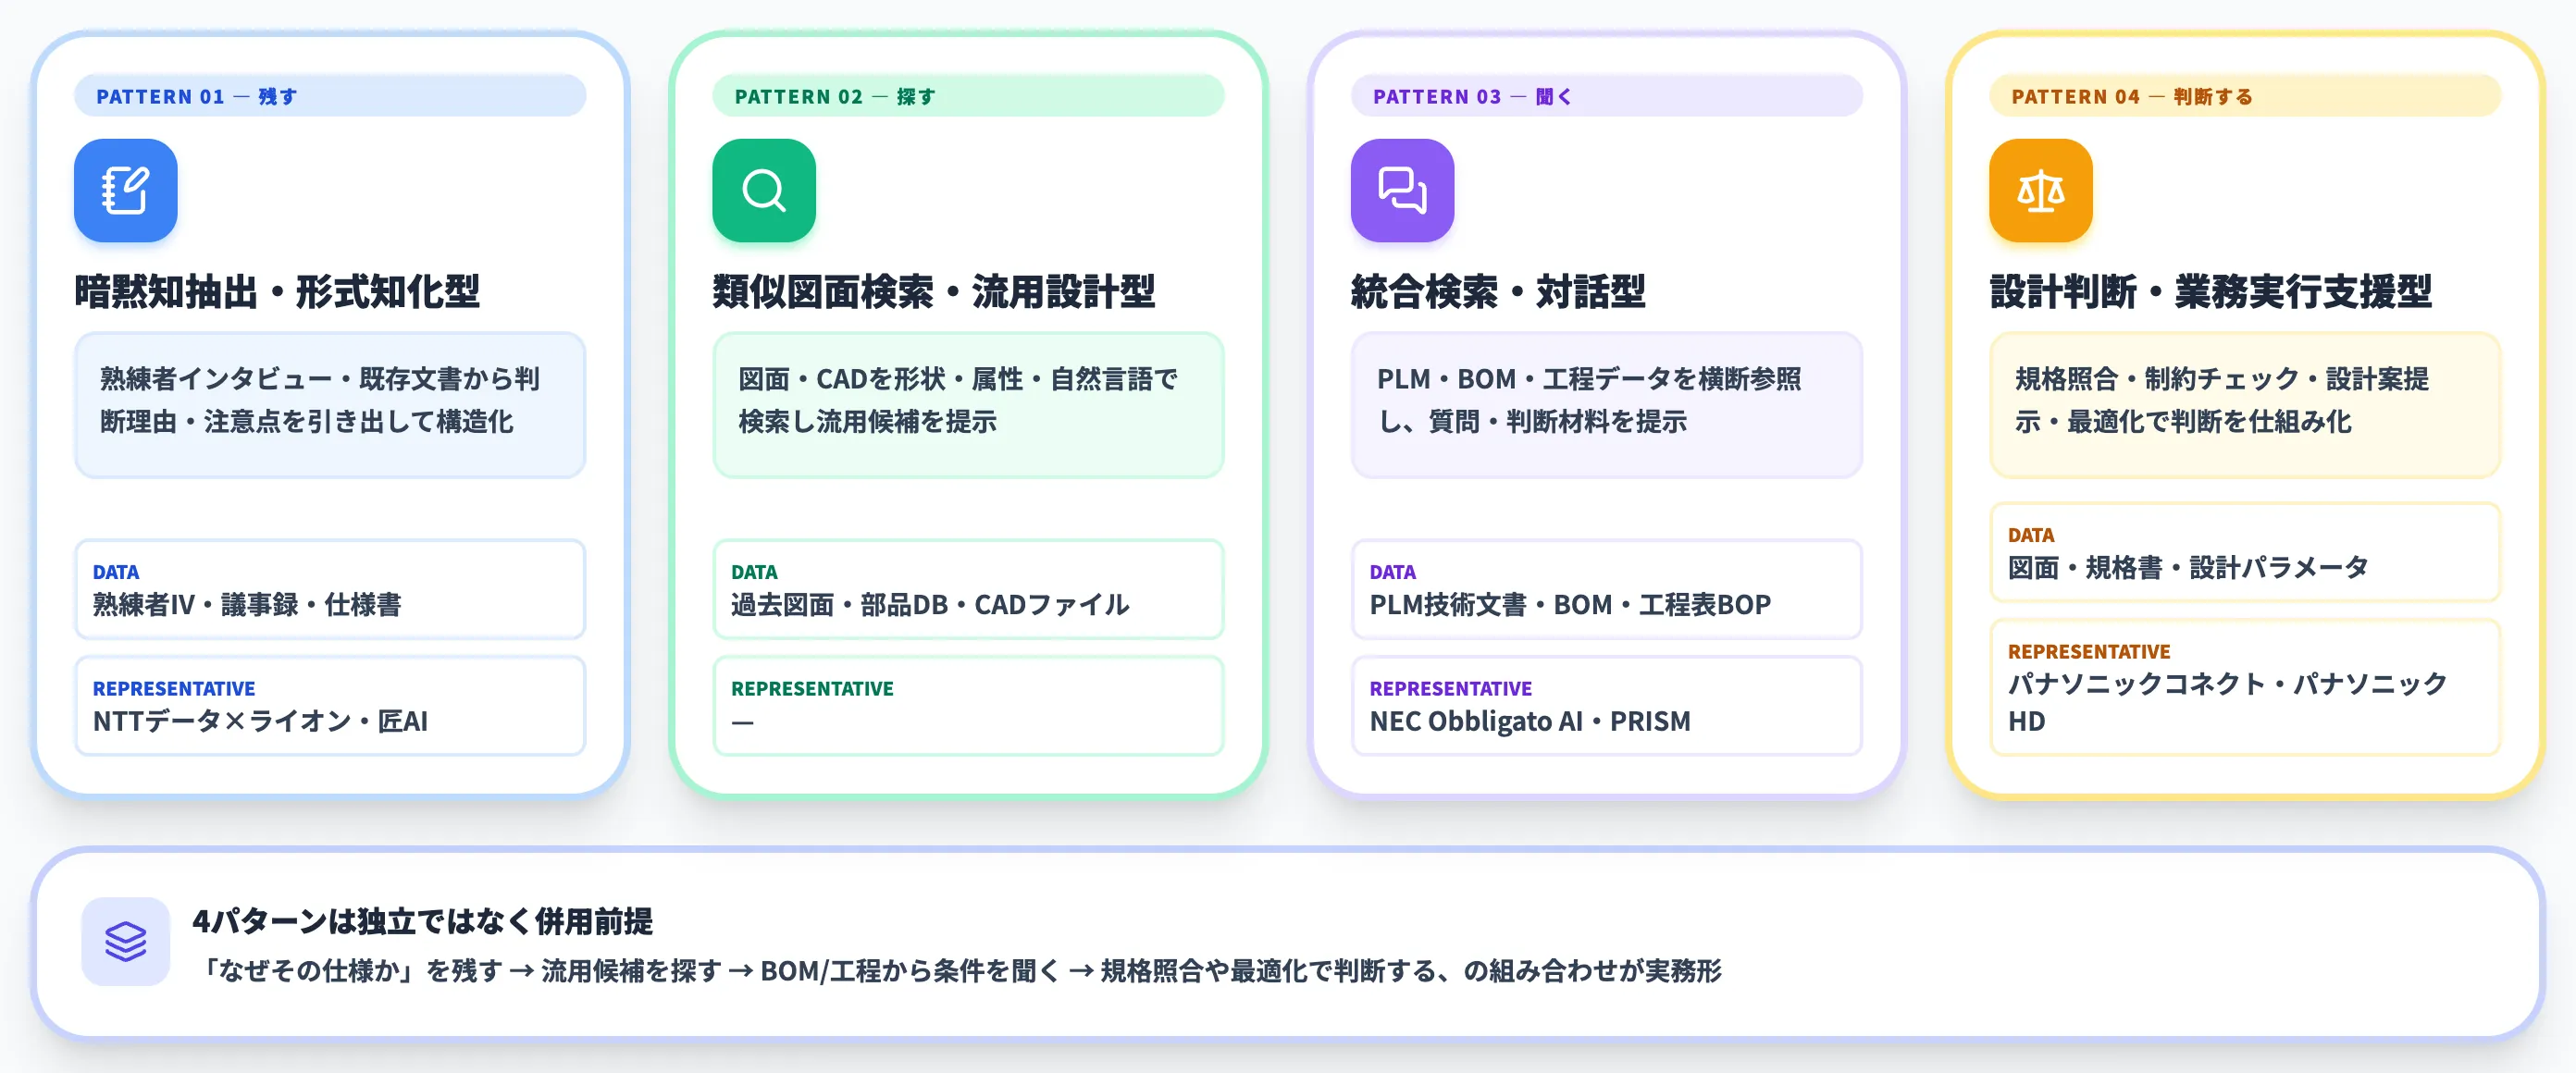
Task: Click the DATA label in Pattern 01 card
Action: pos(116,572)
